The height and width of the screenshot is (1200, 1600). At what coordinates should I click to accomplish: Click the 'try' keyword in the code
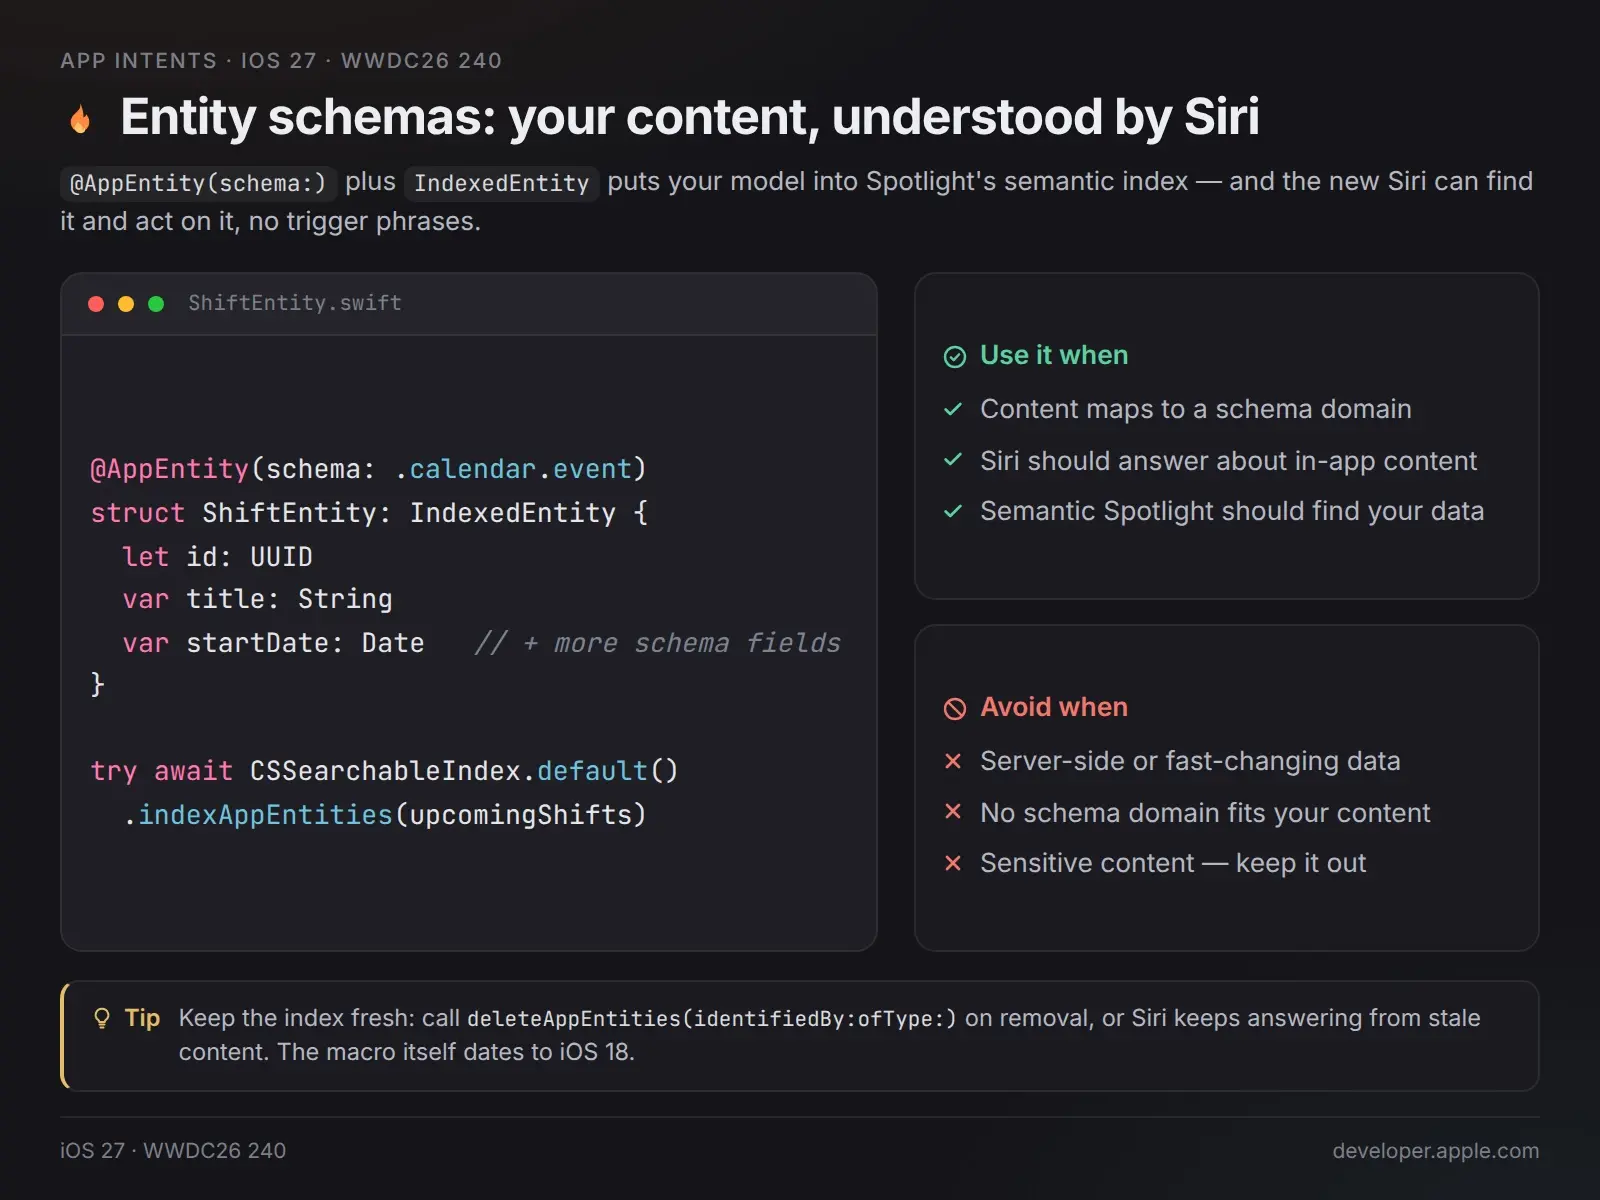click(113, 771)
